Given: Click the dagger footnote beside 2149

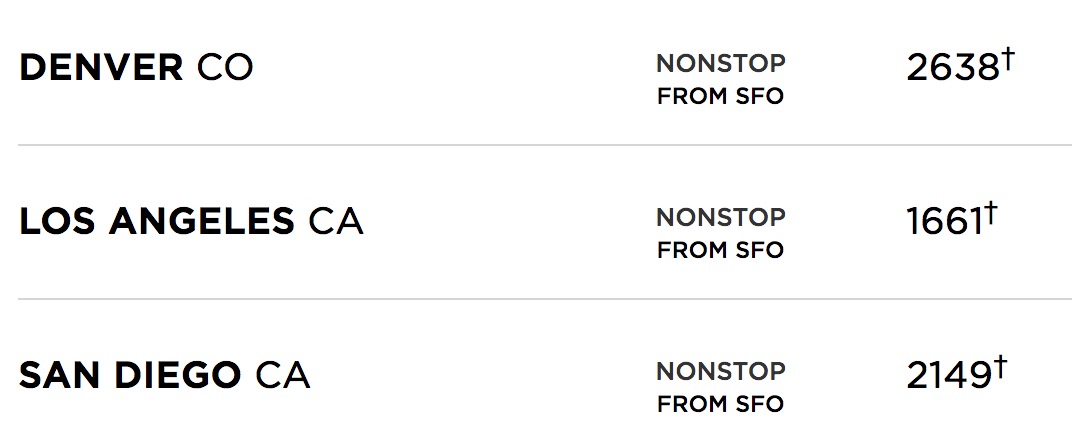Looking at the screenshot, I should 1000,367.
